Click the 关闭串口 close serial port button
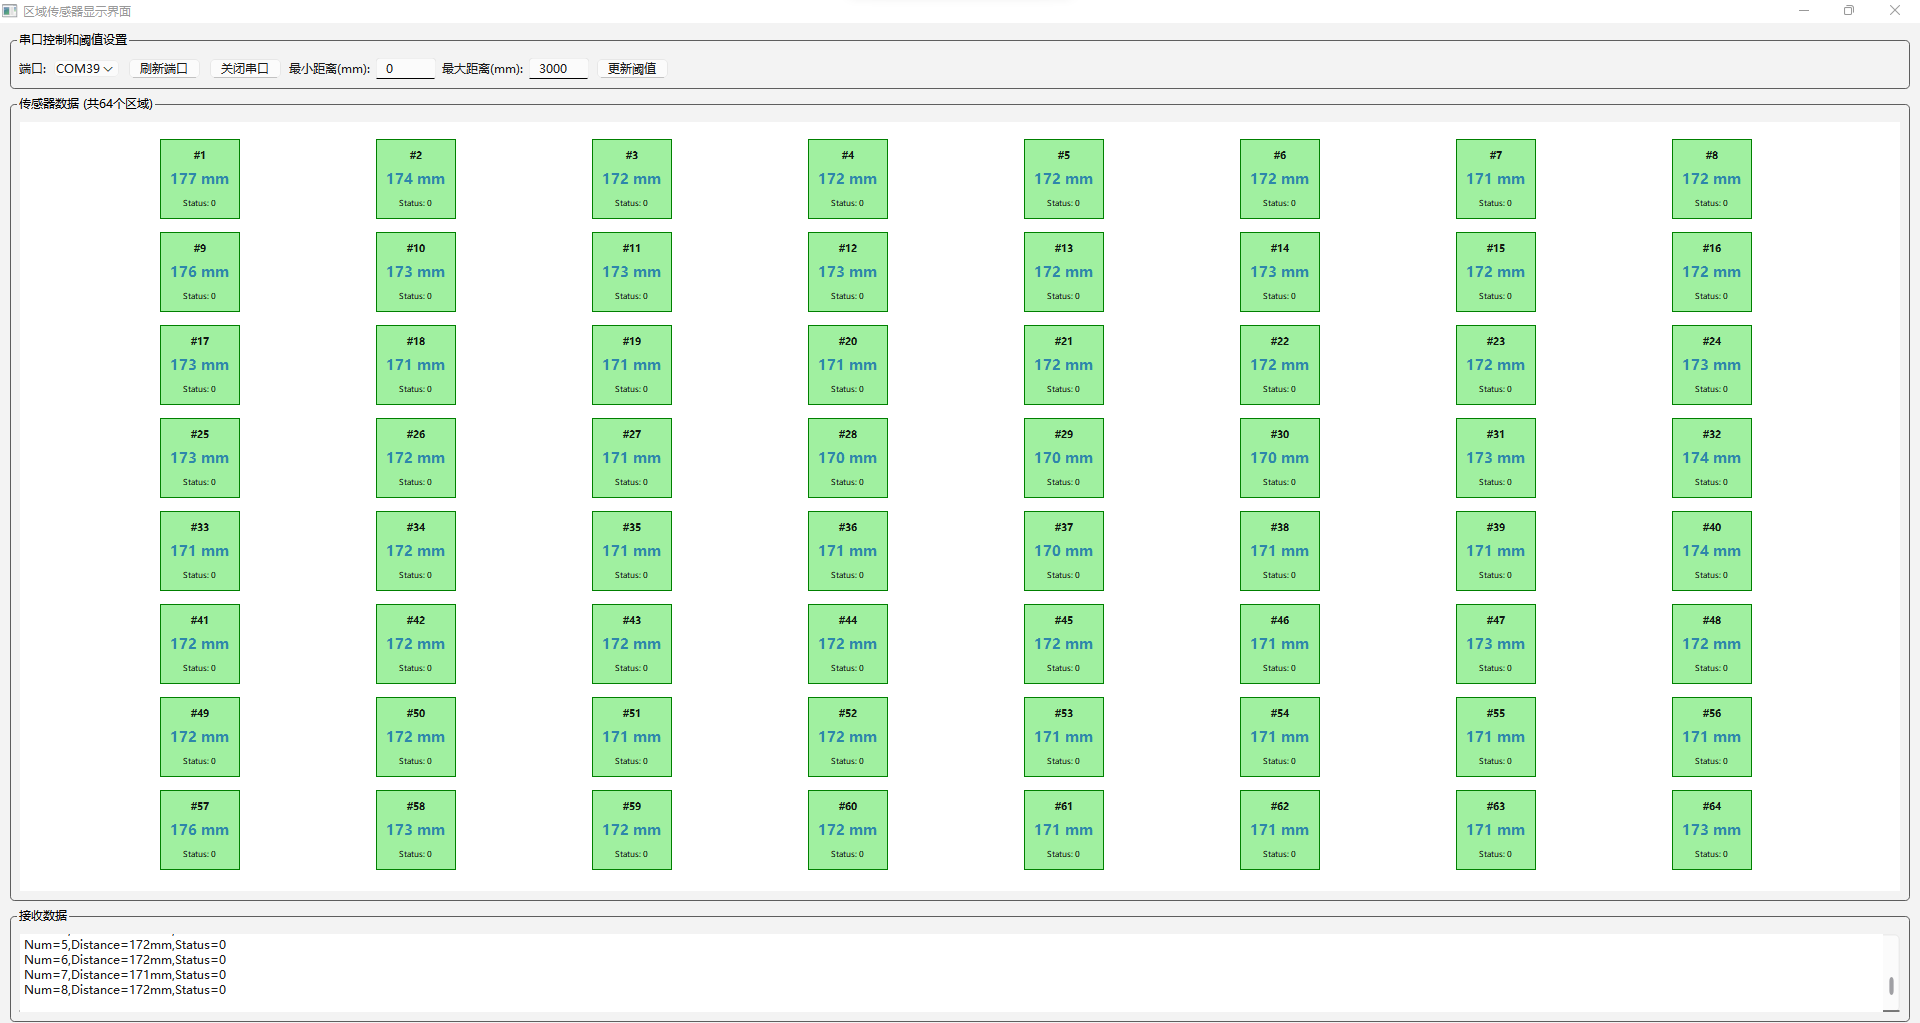Viewport: 1920px width, 1023px height. 245,69
